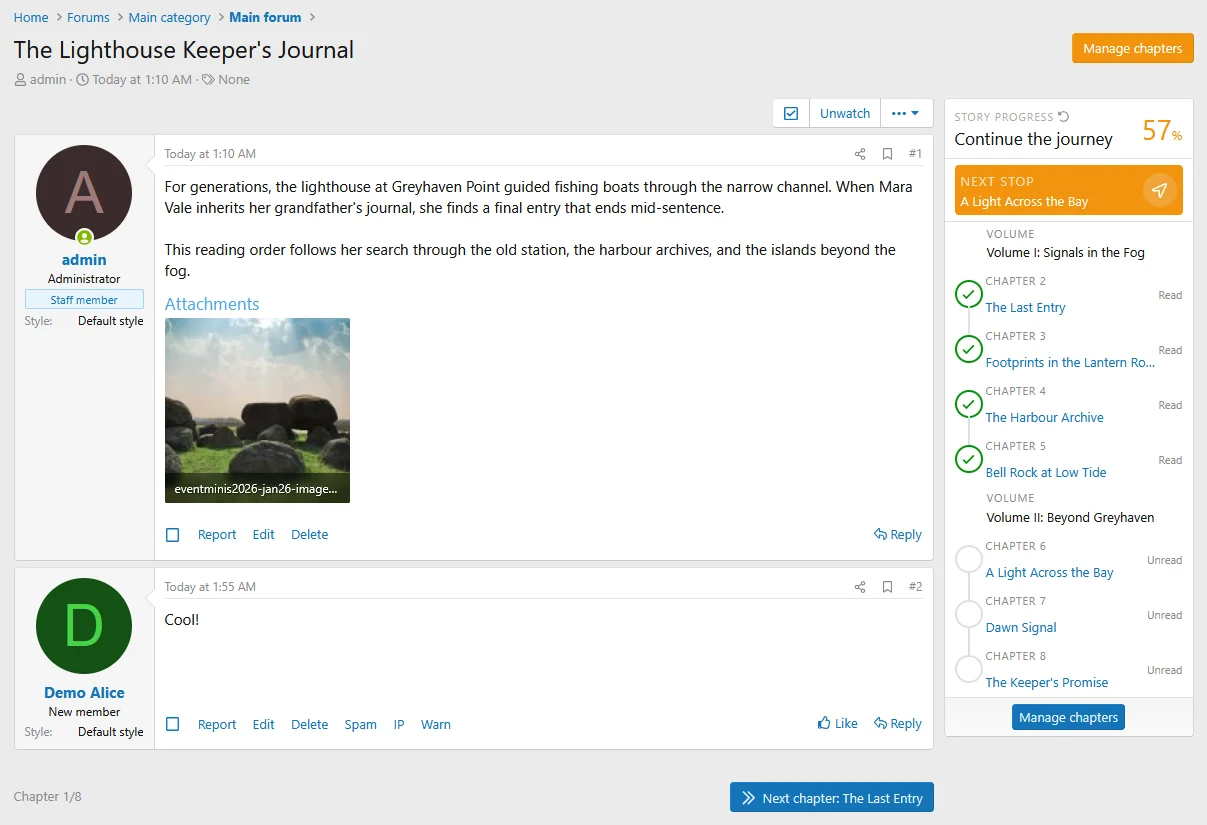
Task: Warn Demo Alice for her post
Action: [436, 725]
